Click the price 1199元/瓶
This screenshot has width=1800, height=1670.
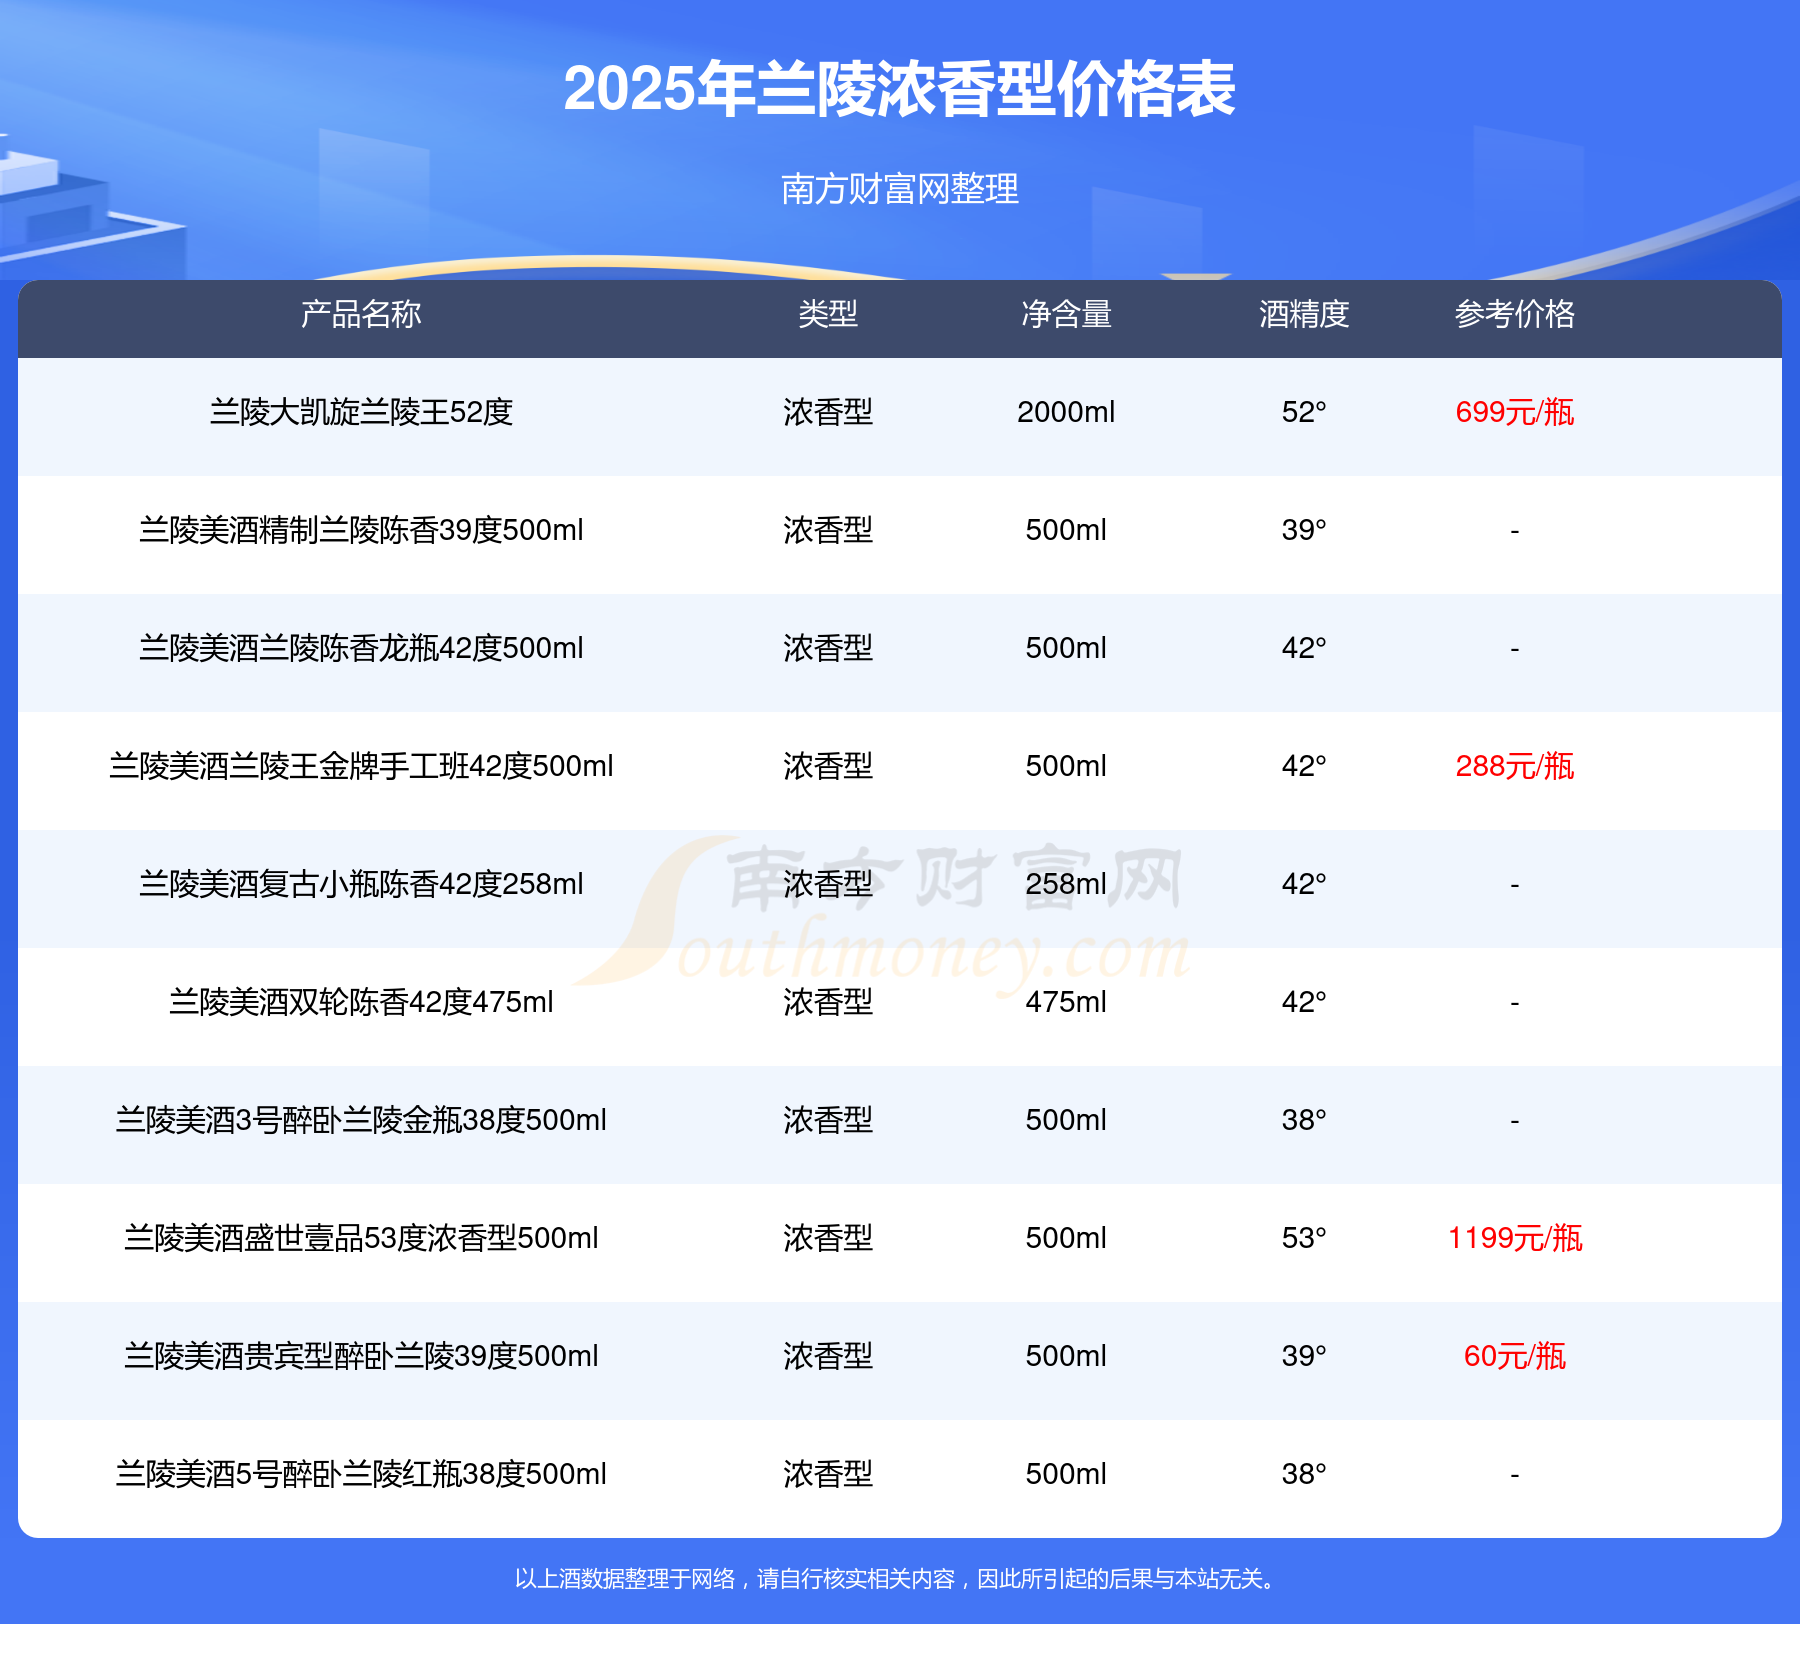tap(1515, 1238)
